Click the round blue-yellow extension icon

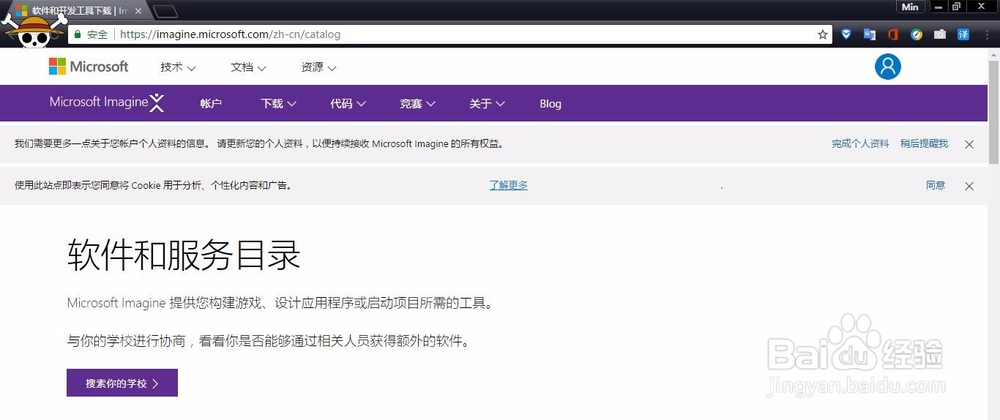[916, 34]
